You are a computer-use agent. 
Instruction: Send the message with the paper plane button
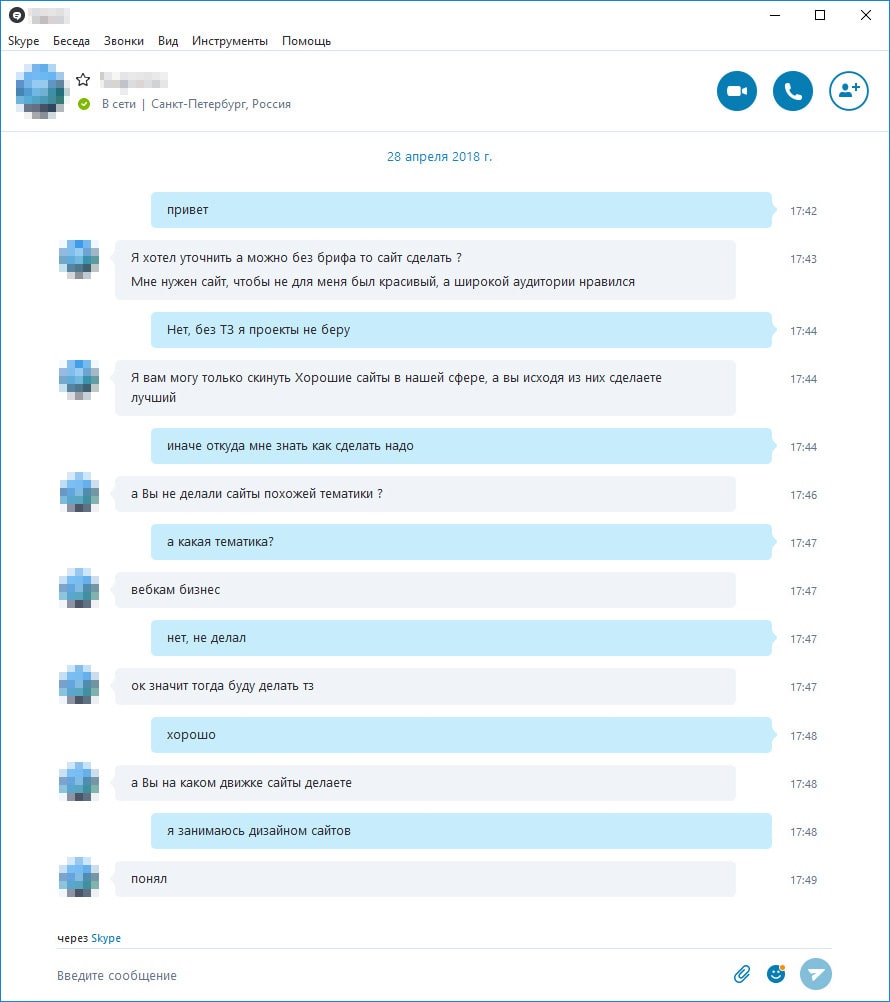point(816,974)
